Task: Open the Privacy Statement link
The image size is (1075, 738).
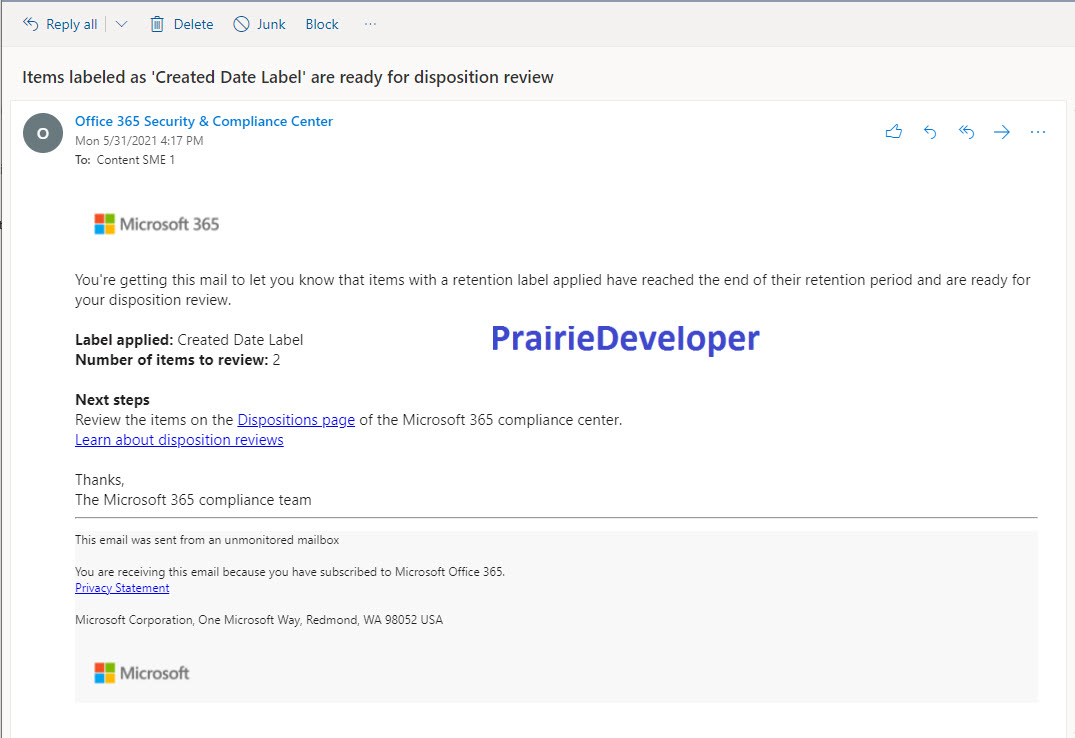Action: [122, 588]
